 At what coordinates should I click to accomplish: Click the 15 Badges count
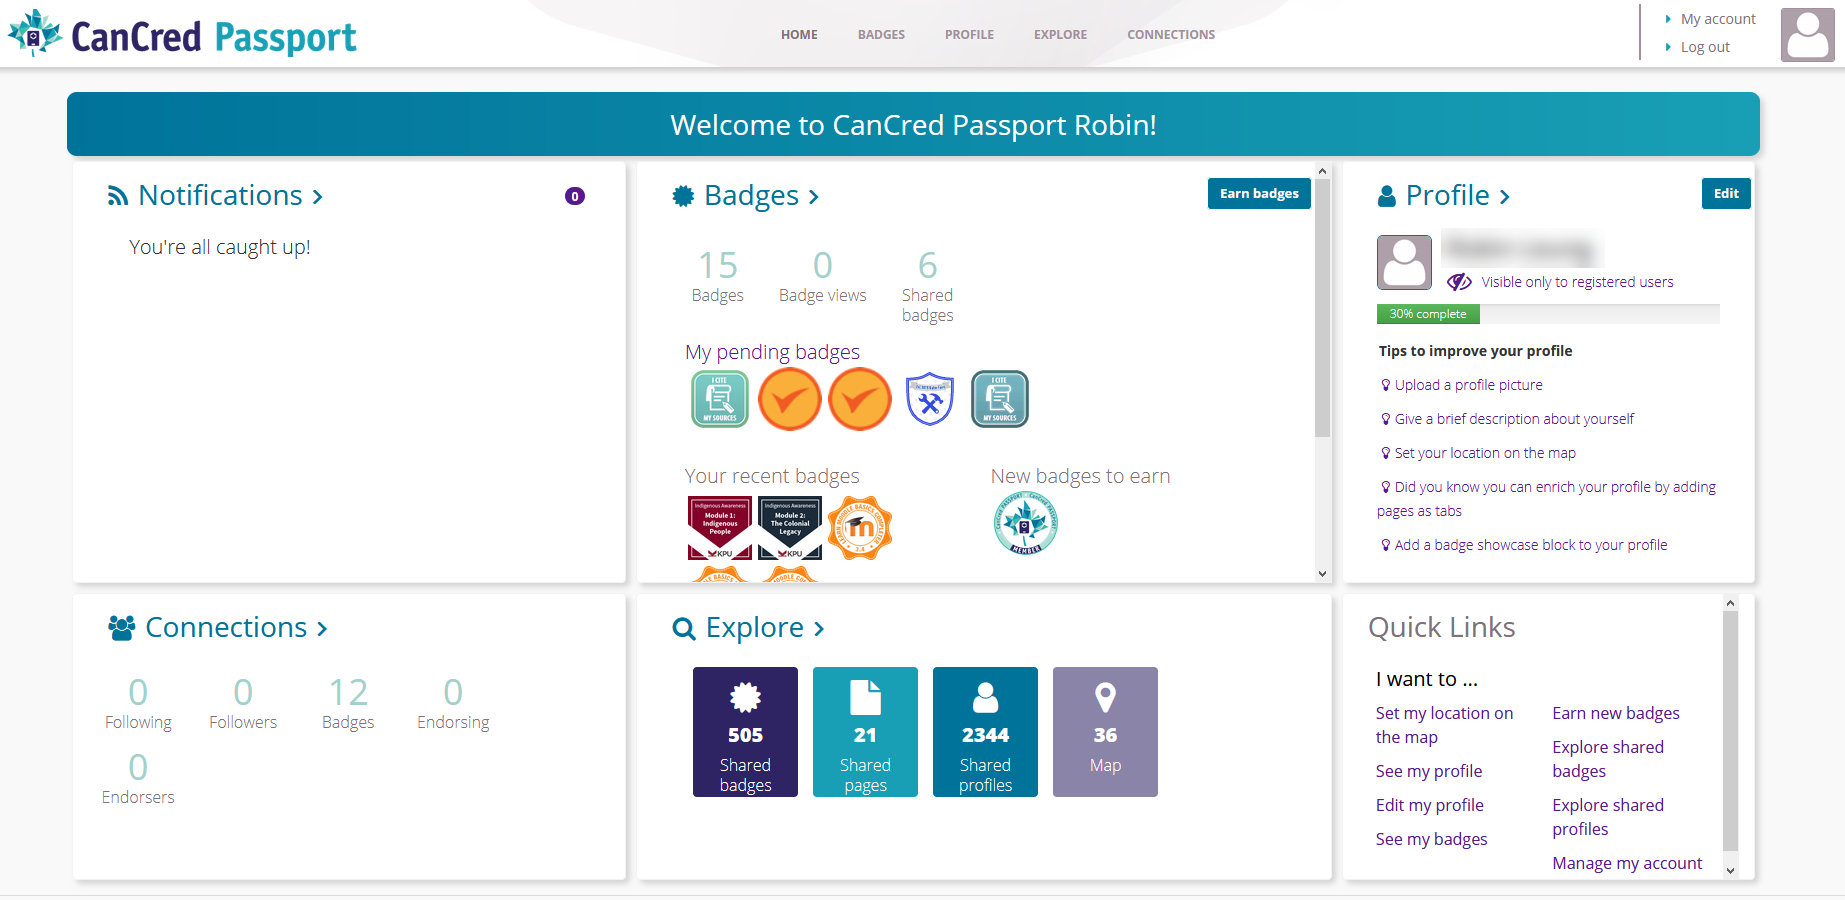tap(718, 275)
